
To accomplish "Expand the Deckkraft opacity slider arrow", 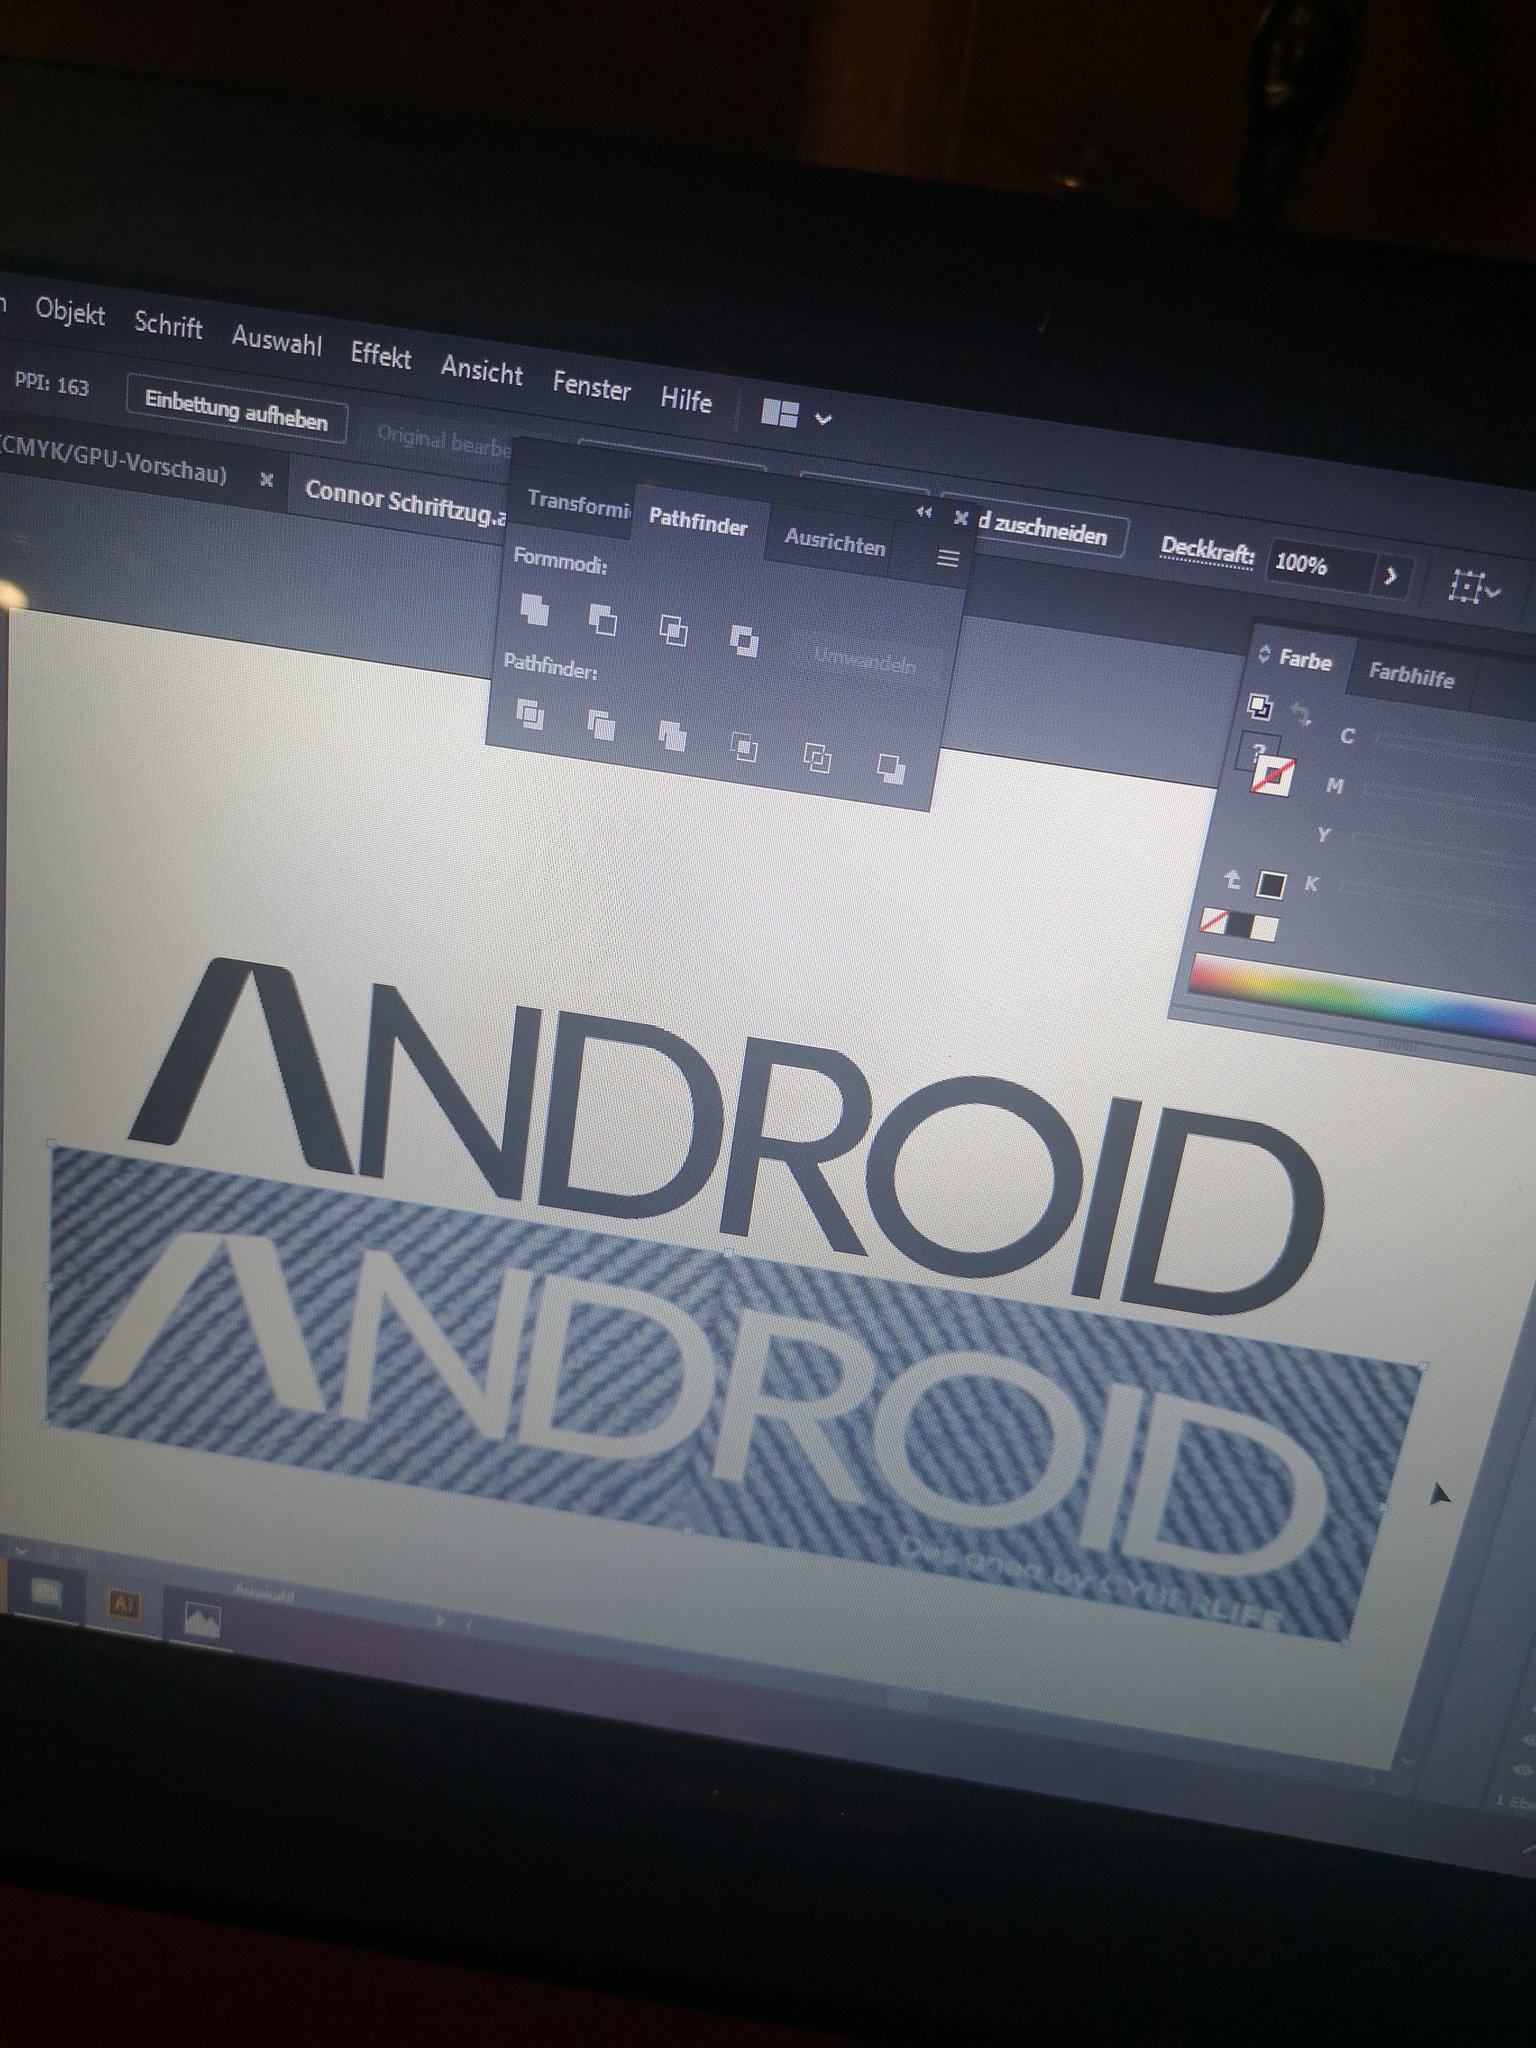I will 1390,576.
